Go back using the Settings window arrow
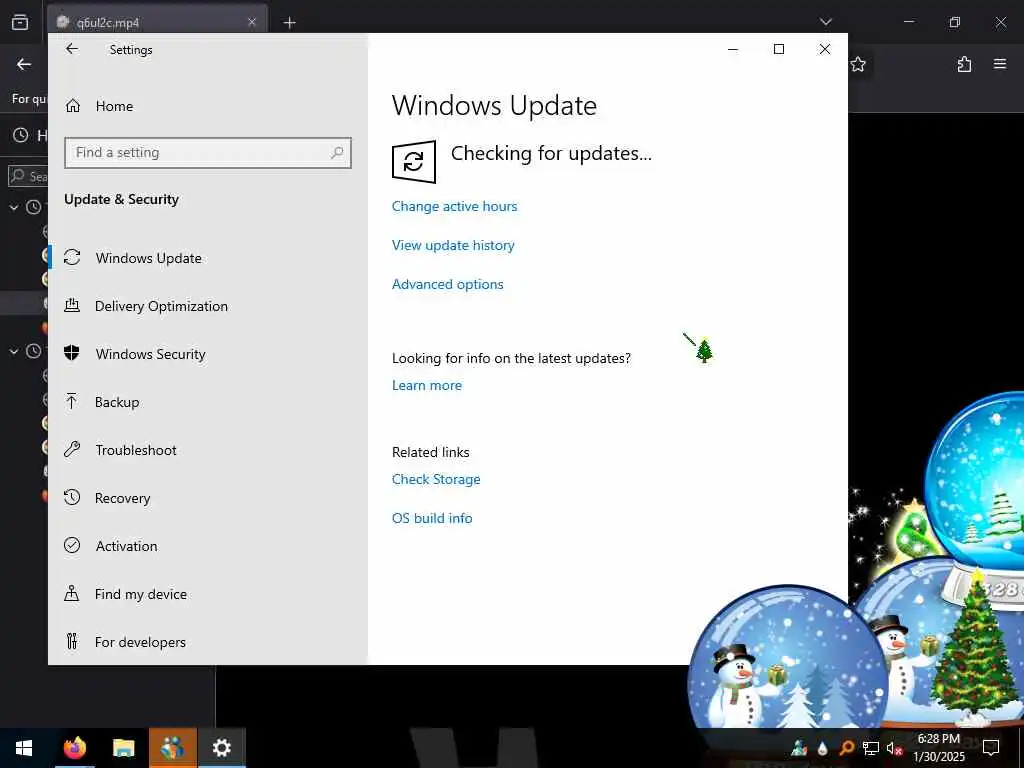The width and height of the screenshot is (1024, 768). point(72,49)
